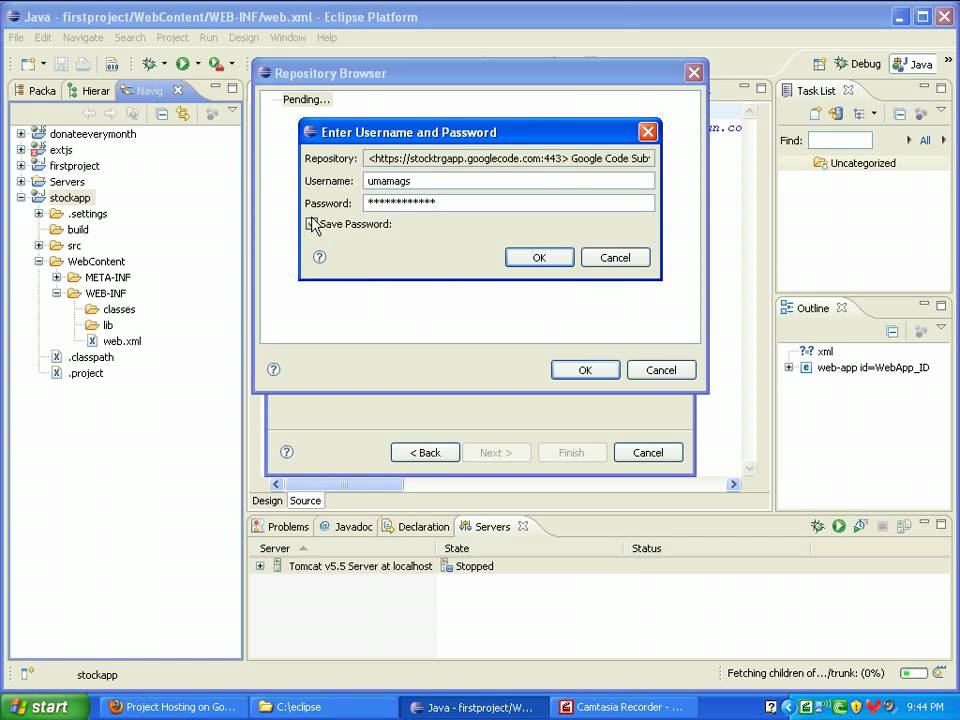This screenshot has height=720, width=960.
Task: Open the Open Perspective icon
Action: [819, 64]
